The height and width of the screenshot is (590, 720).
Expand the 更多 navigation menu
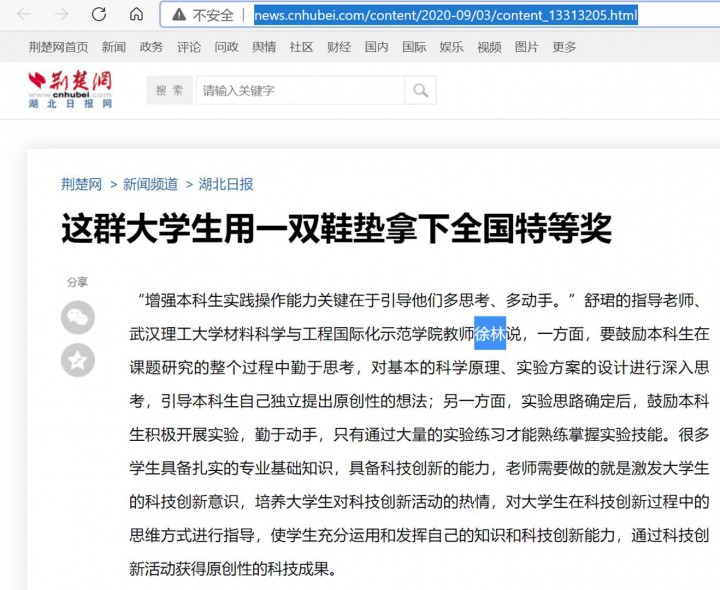pos(564,47)
